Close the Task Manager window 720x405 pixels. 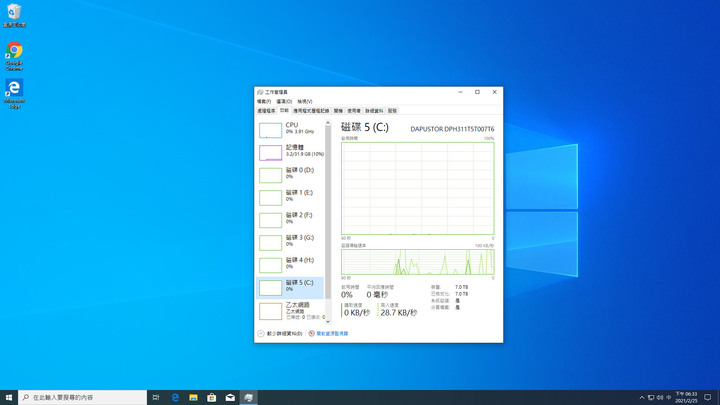pyautogui.click(x=495, y=92)
